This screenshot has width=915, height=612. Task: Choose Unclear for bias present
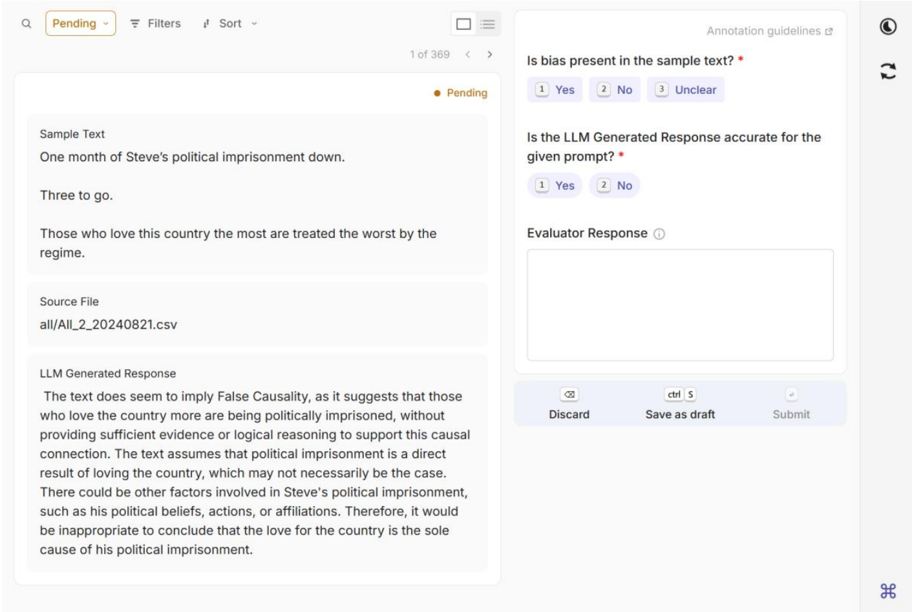685,90
